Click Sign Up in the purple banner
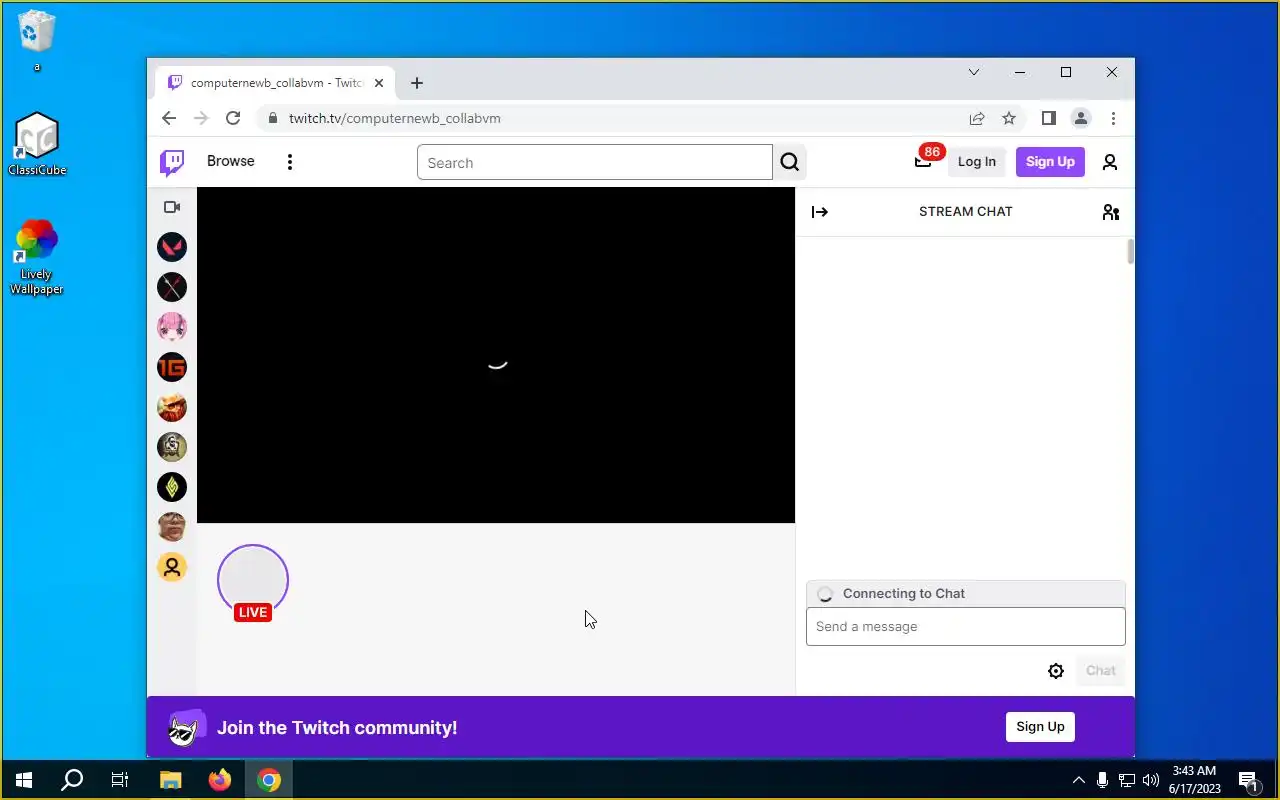 pyautogui.click(x=1040, y=727)
